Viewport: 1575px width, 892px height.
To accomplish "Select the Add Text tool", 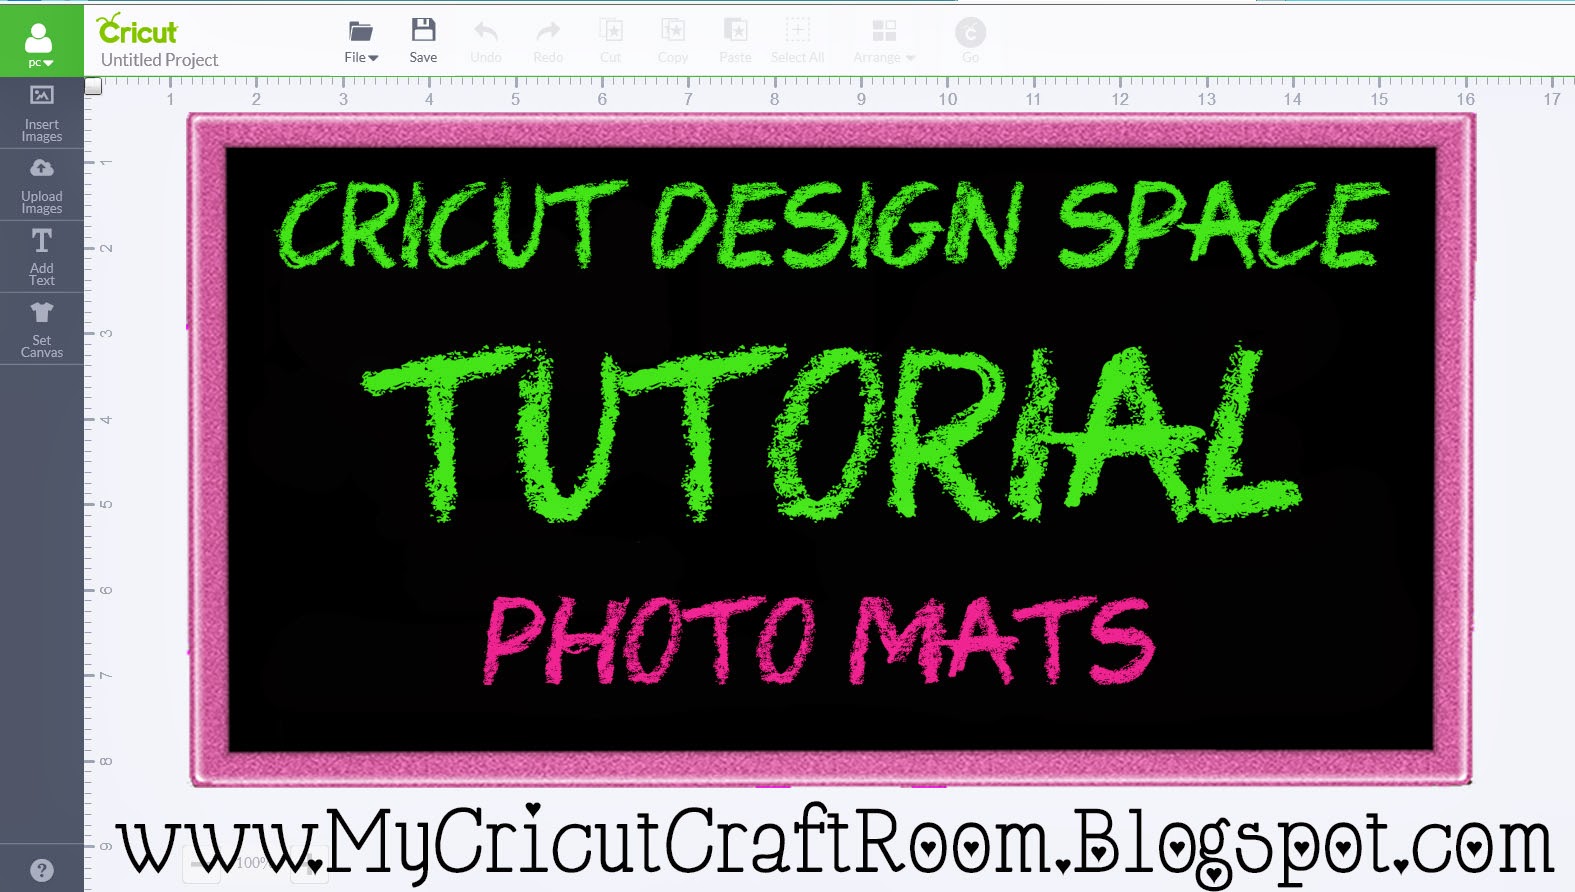I will (x=42, y=257).
